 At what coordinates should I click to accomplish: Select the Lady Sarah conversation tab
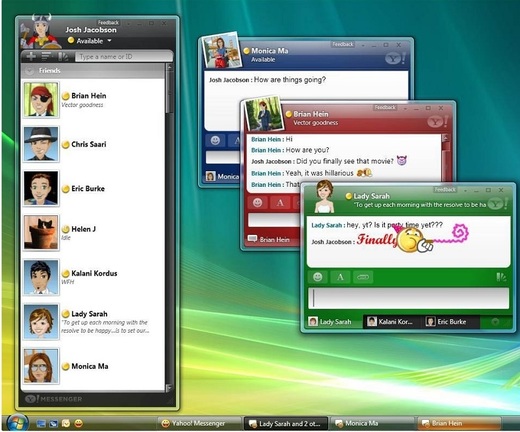(334, 322)
